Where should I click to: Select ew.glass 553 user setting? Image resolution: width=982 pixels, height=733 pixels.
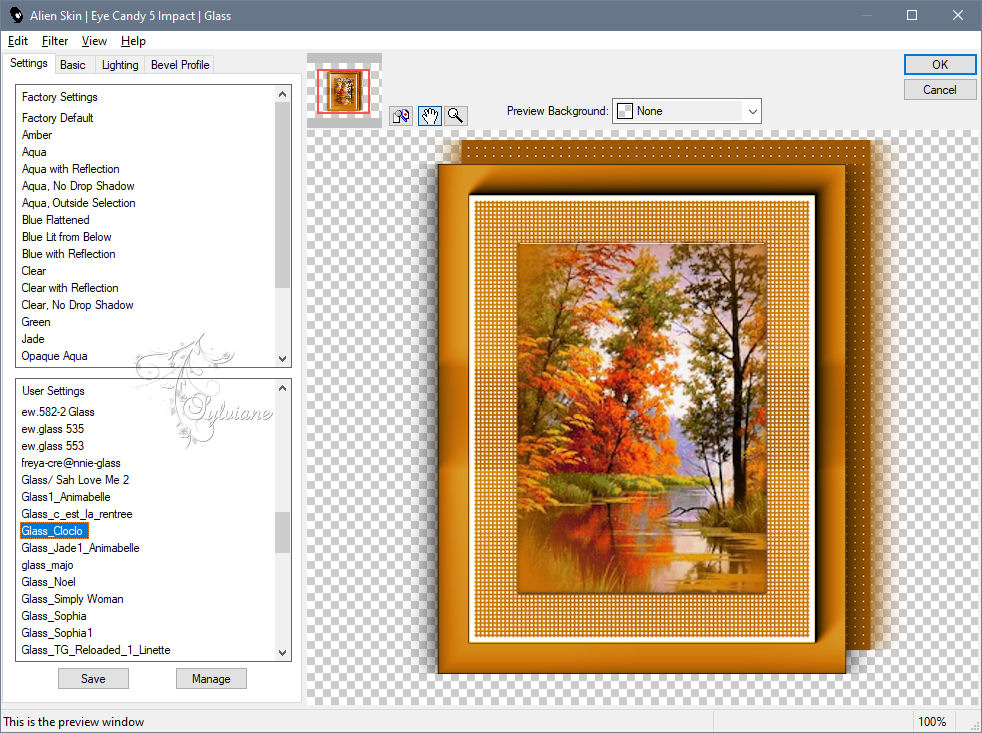coord(53,445)
